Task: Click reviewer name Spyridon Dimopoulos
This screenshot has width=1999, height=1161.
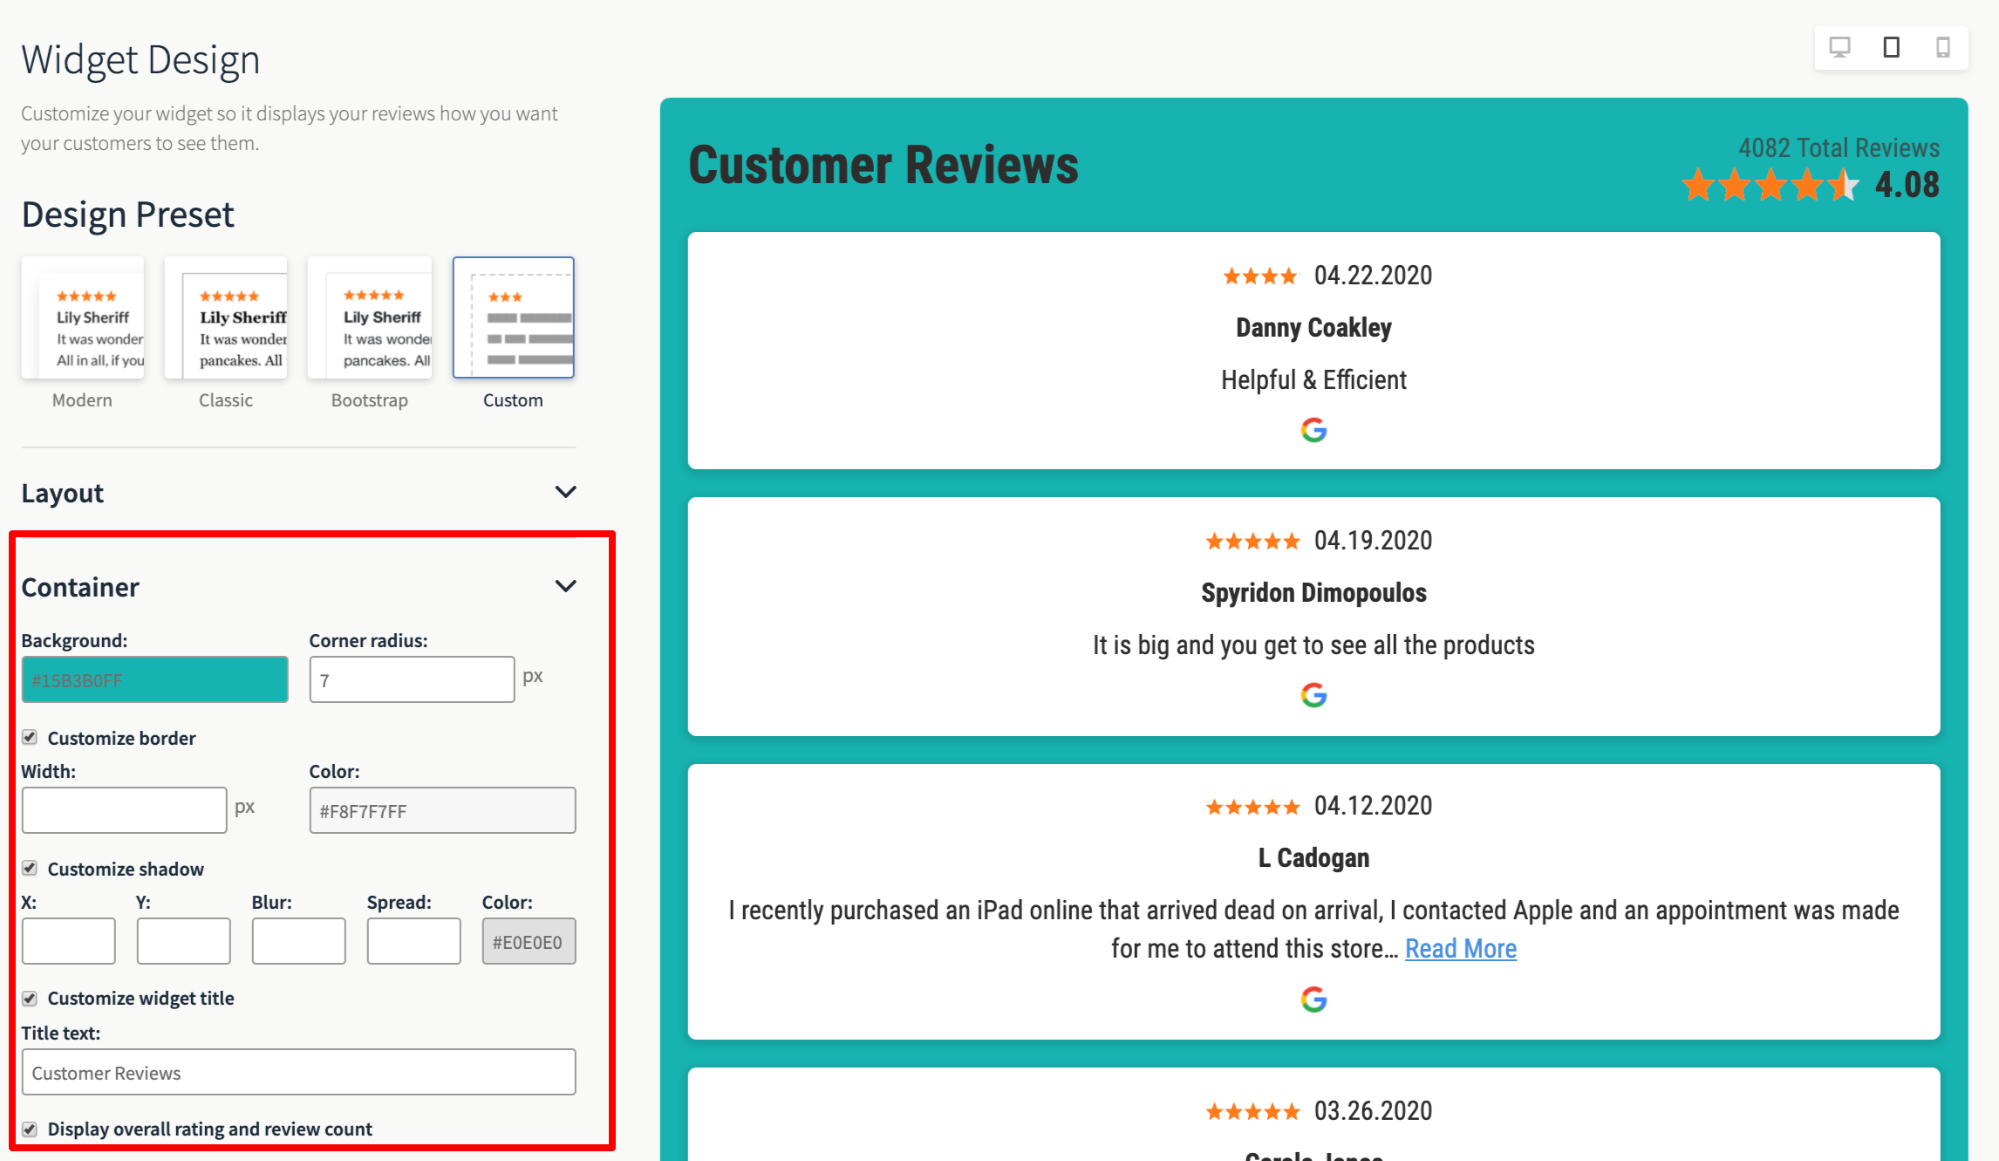Action: coord(1313,593)
